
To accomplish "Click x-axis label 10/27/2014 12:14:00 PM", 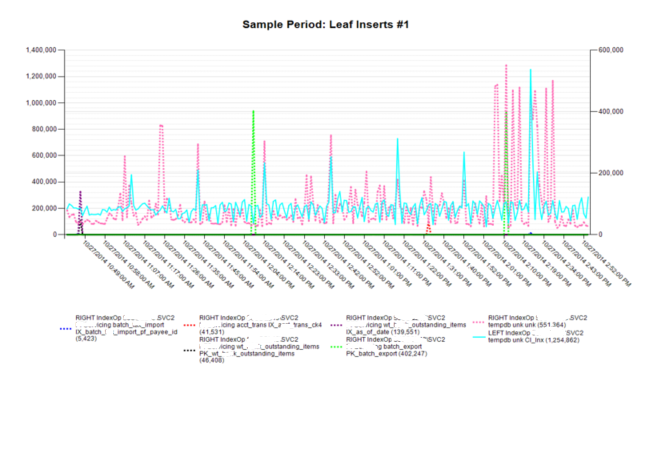I will (x=289, y=263).
